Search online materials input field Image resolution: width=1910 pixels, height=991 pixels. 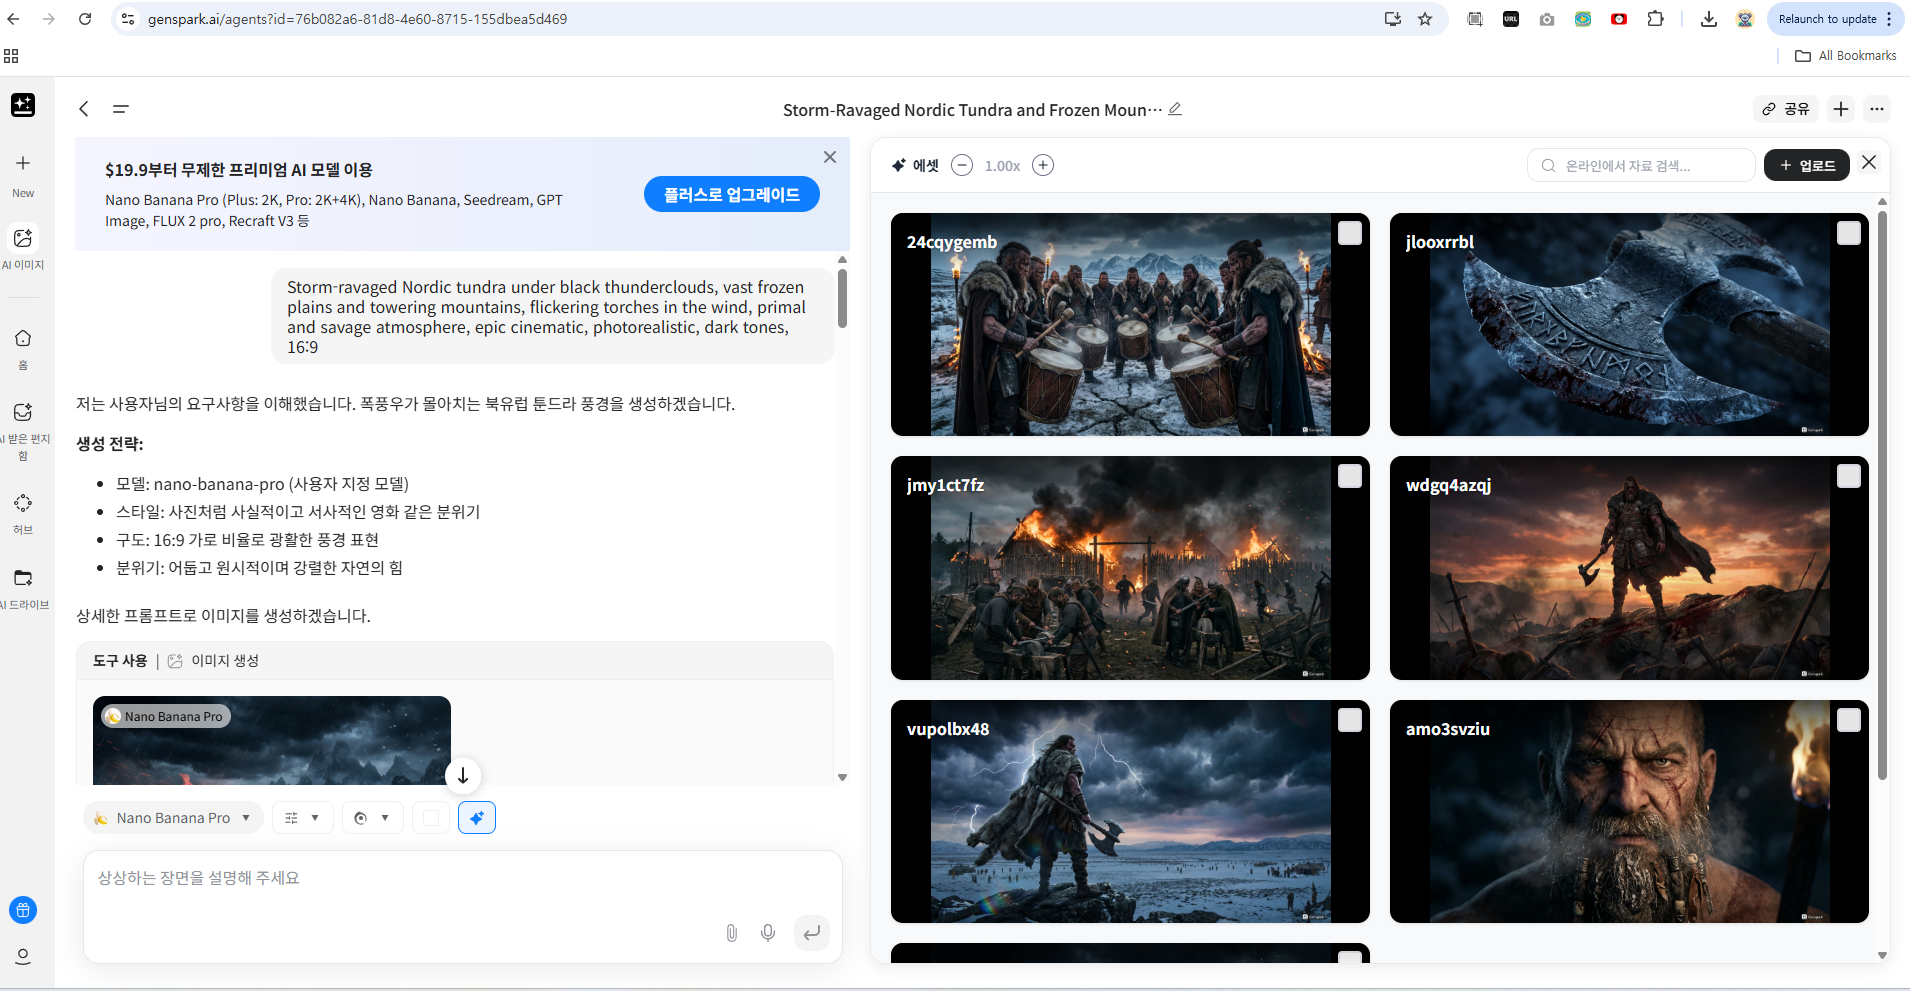pyautogui.click(x=1641, y=165)
